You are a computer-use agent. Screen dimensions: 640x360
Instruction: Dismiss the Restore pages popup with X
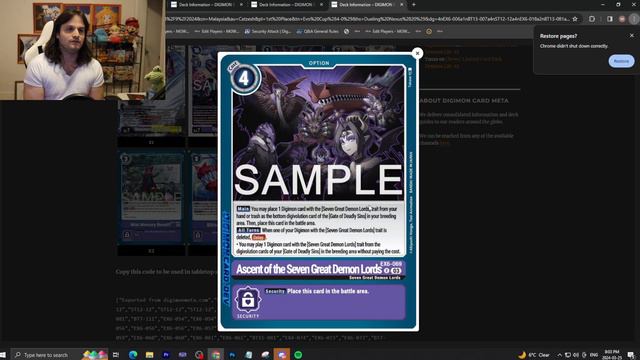click(632, 36)
